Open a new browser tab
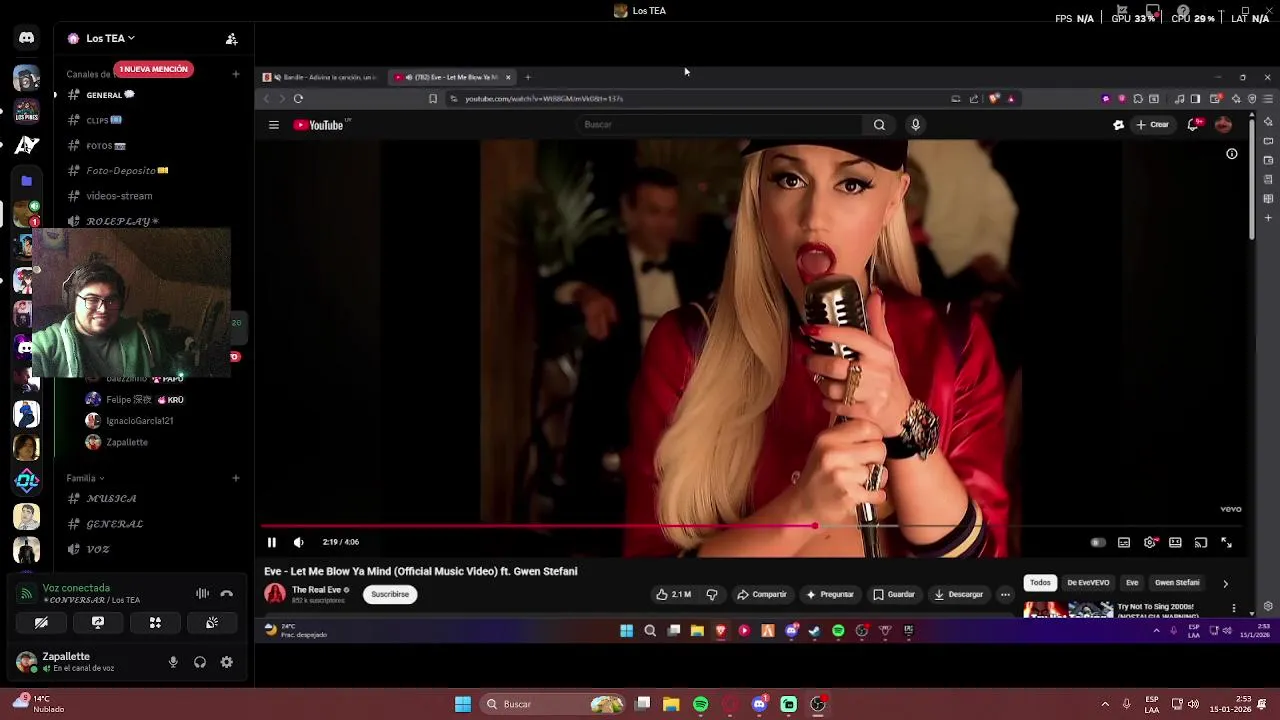 (528, 77)
